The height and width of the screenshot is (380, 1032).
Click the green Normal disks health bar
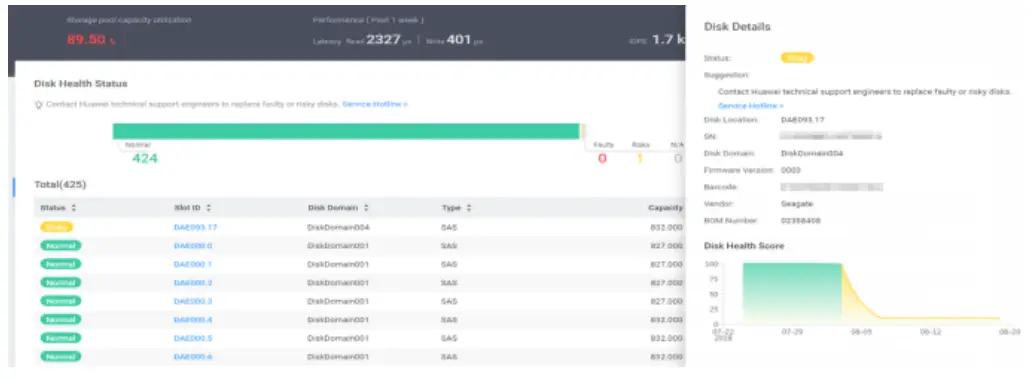pos(346,131)
